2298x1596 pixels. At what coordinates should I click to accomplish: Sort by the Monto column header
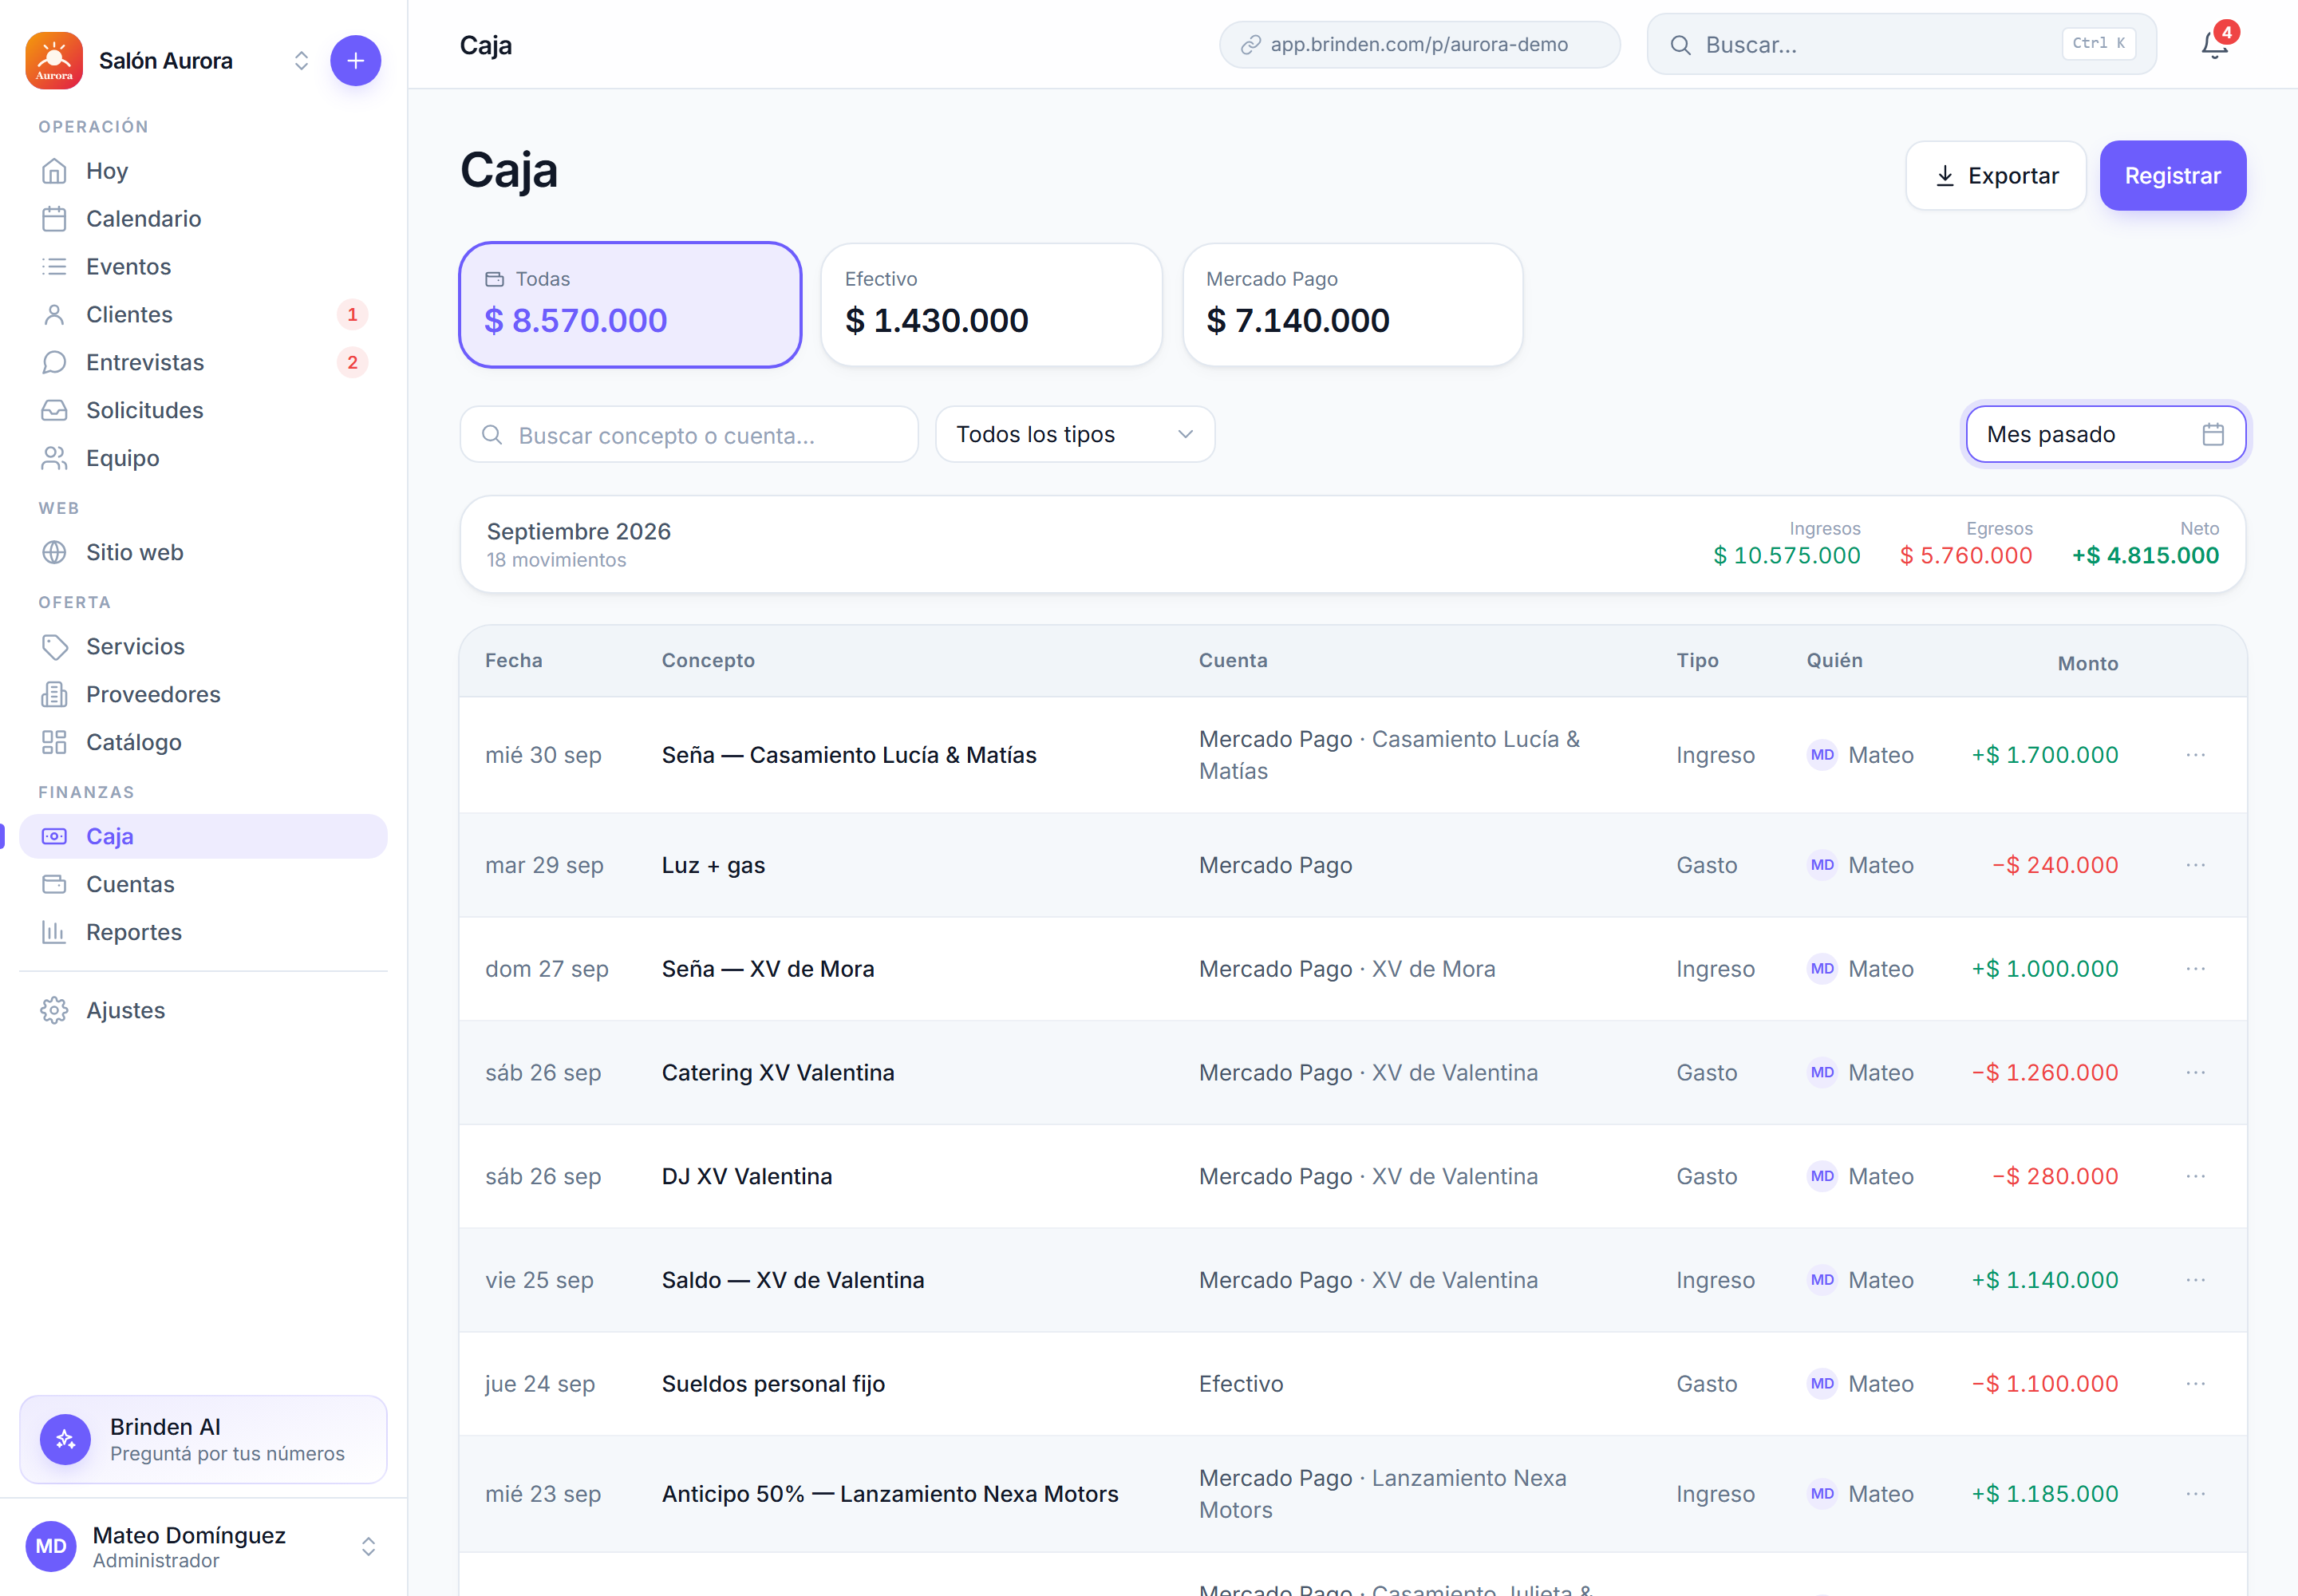coord(2087,664)
